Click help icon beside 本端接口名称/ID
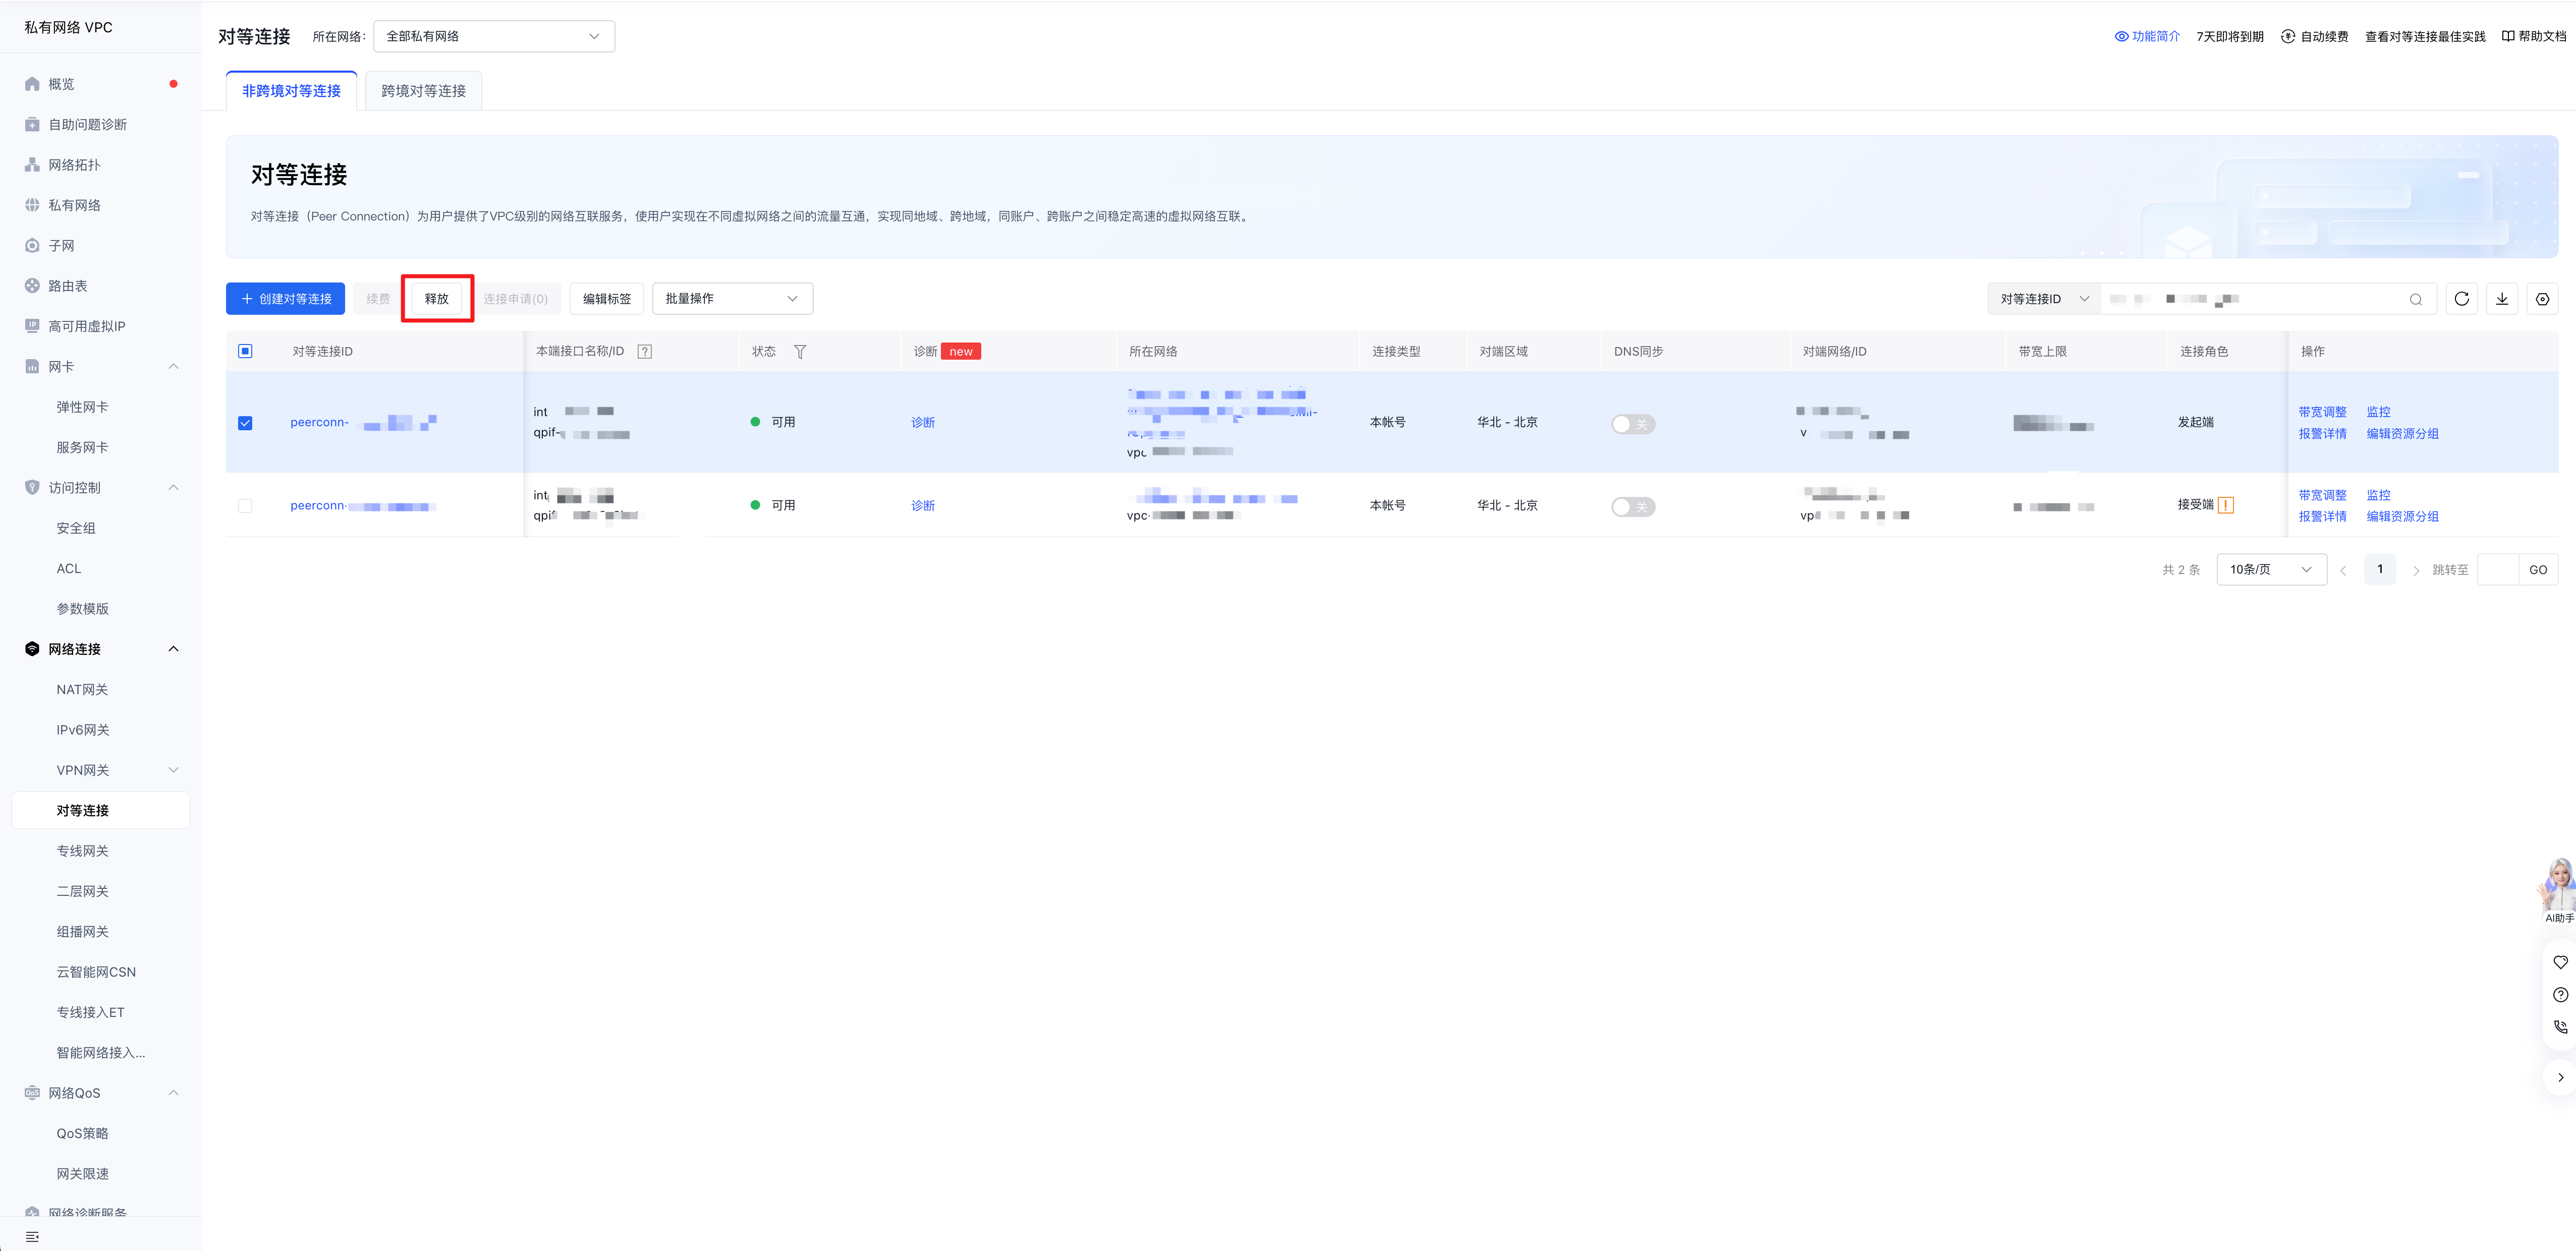 pyautogui.click(x=645, y=352)
